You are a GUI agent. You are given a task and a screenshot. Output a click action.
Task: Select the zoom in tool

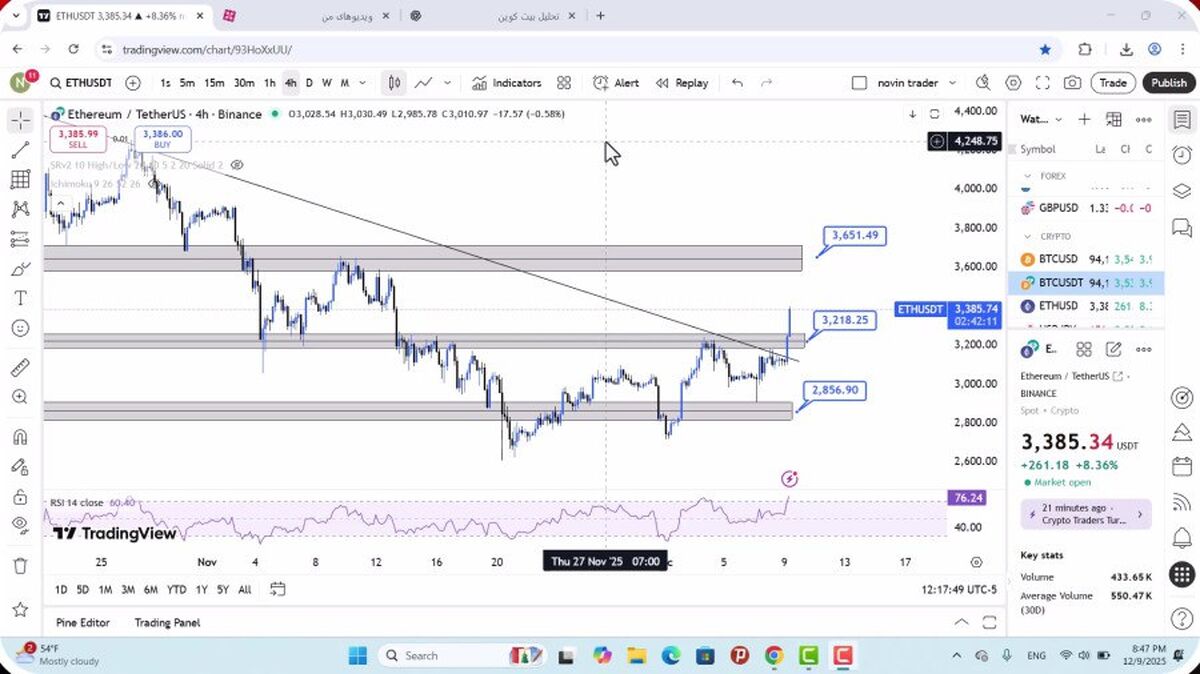click(20, 397)
